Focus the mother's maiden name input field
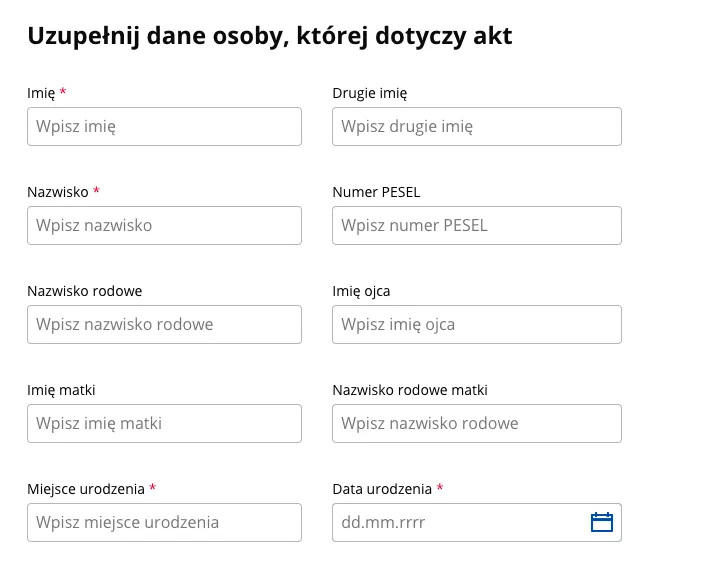 pos(476,424)
